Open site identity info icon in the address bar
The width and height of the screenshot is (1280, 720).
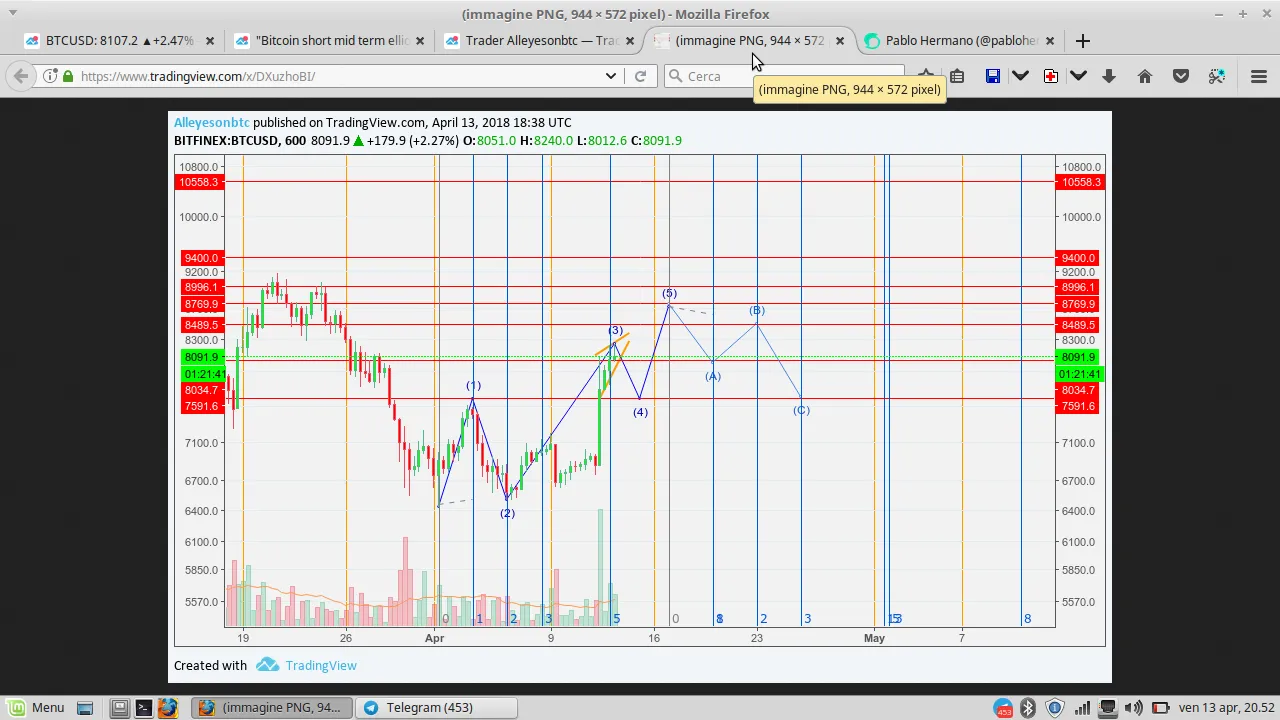(x=50, y=76)
